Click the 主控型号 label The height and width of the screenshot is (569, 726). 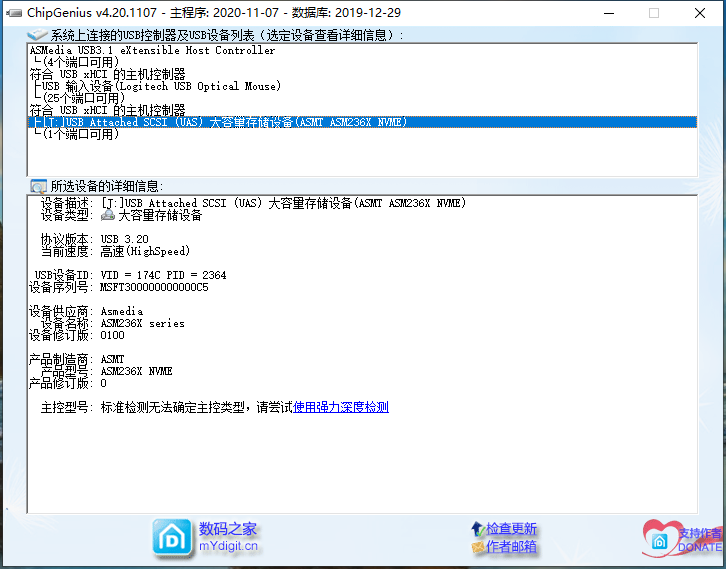coord(65,407)
